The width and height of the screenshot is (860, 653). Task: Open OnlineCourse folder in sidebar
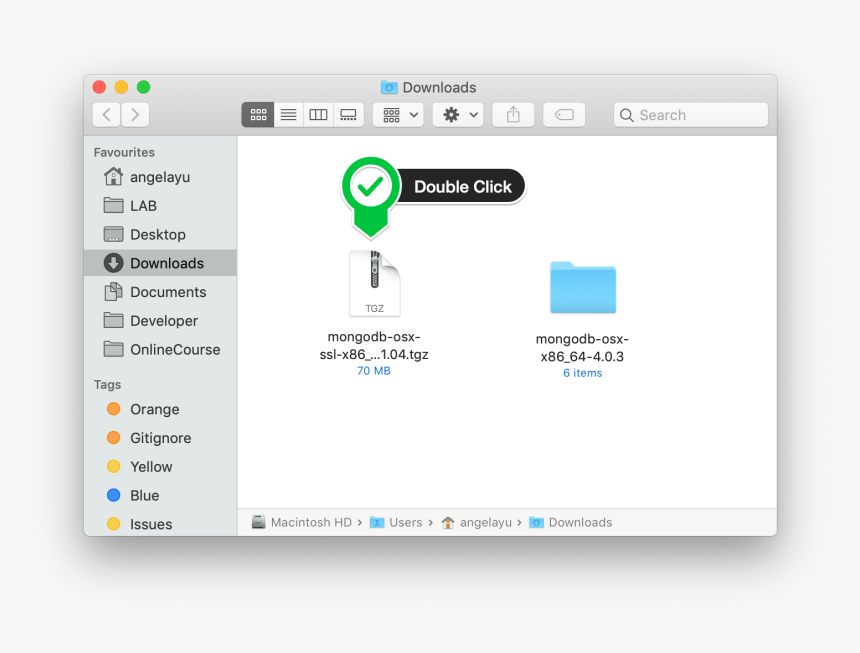coord(160,350)
